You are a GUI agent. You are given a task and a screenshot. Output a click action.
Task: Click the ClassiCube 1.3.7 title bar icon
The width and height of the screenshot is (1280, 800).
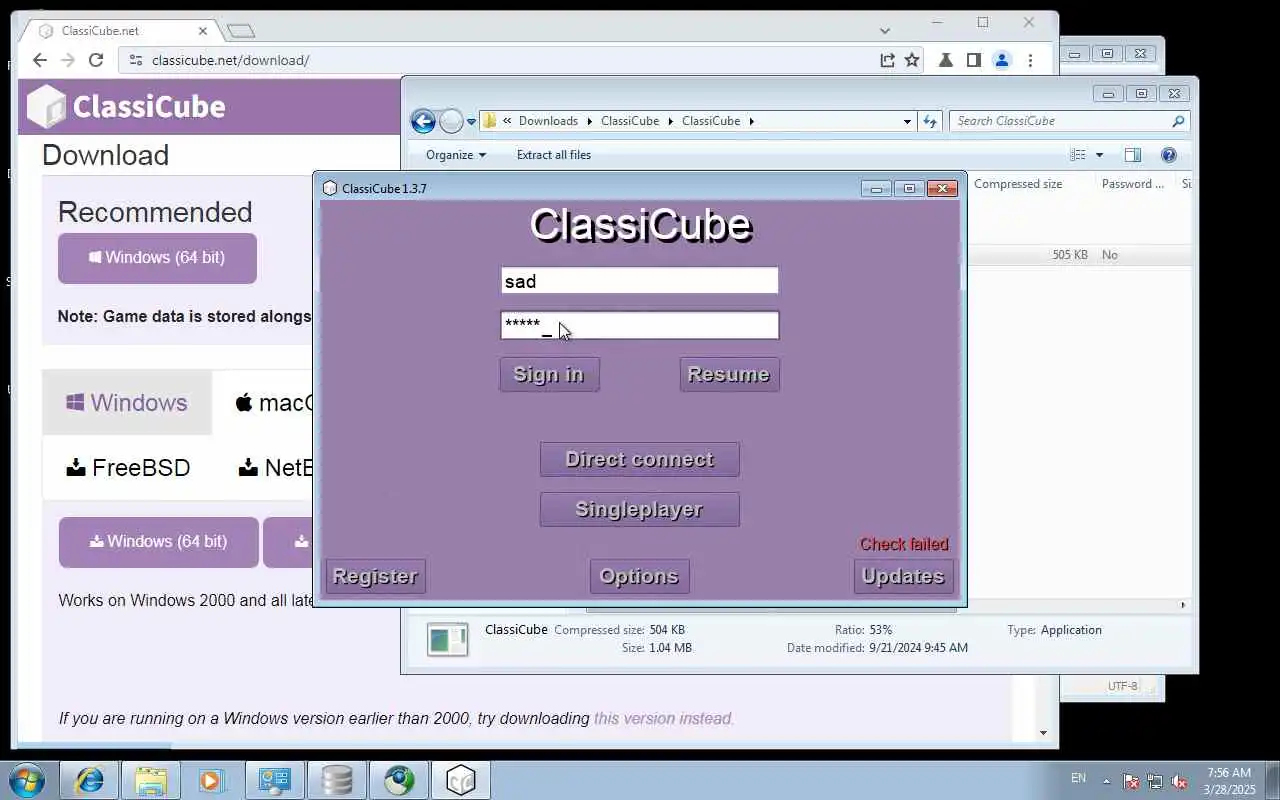point(330,188)
